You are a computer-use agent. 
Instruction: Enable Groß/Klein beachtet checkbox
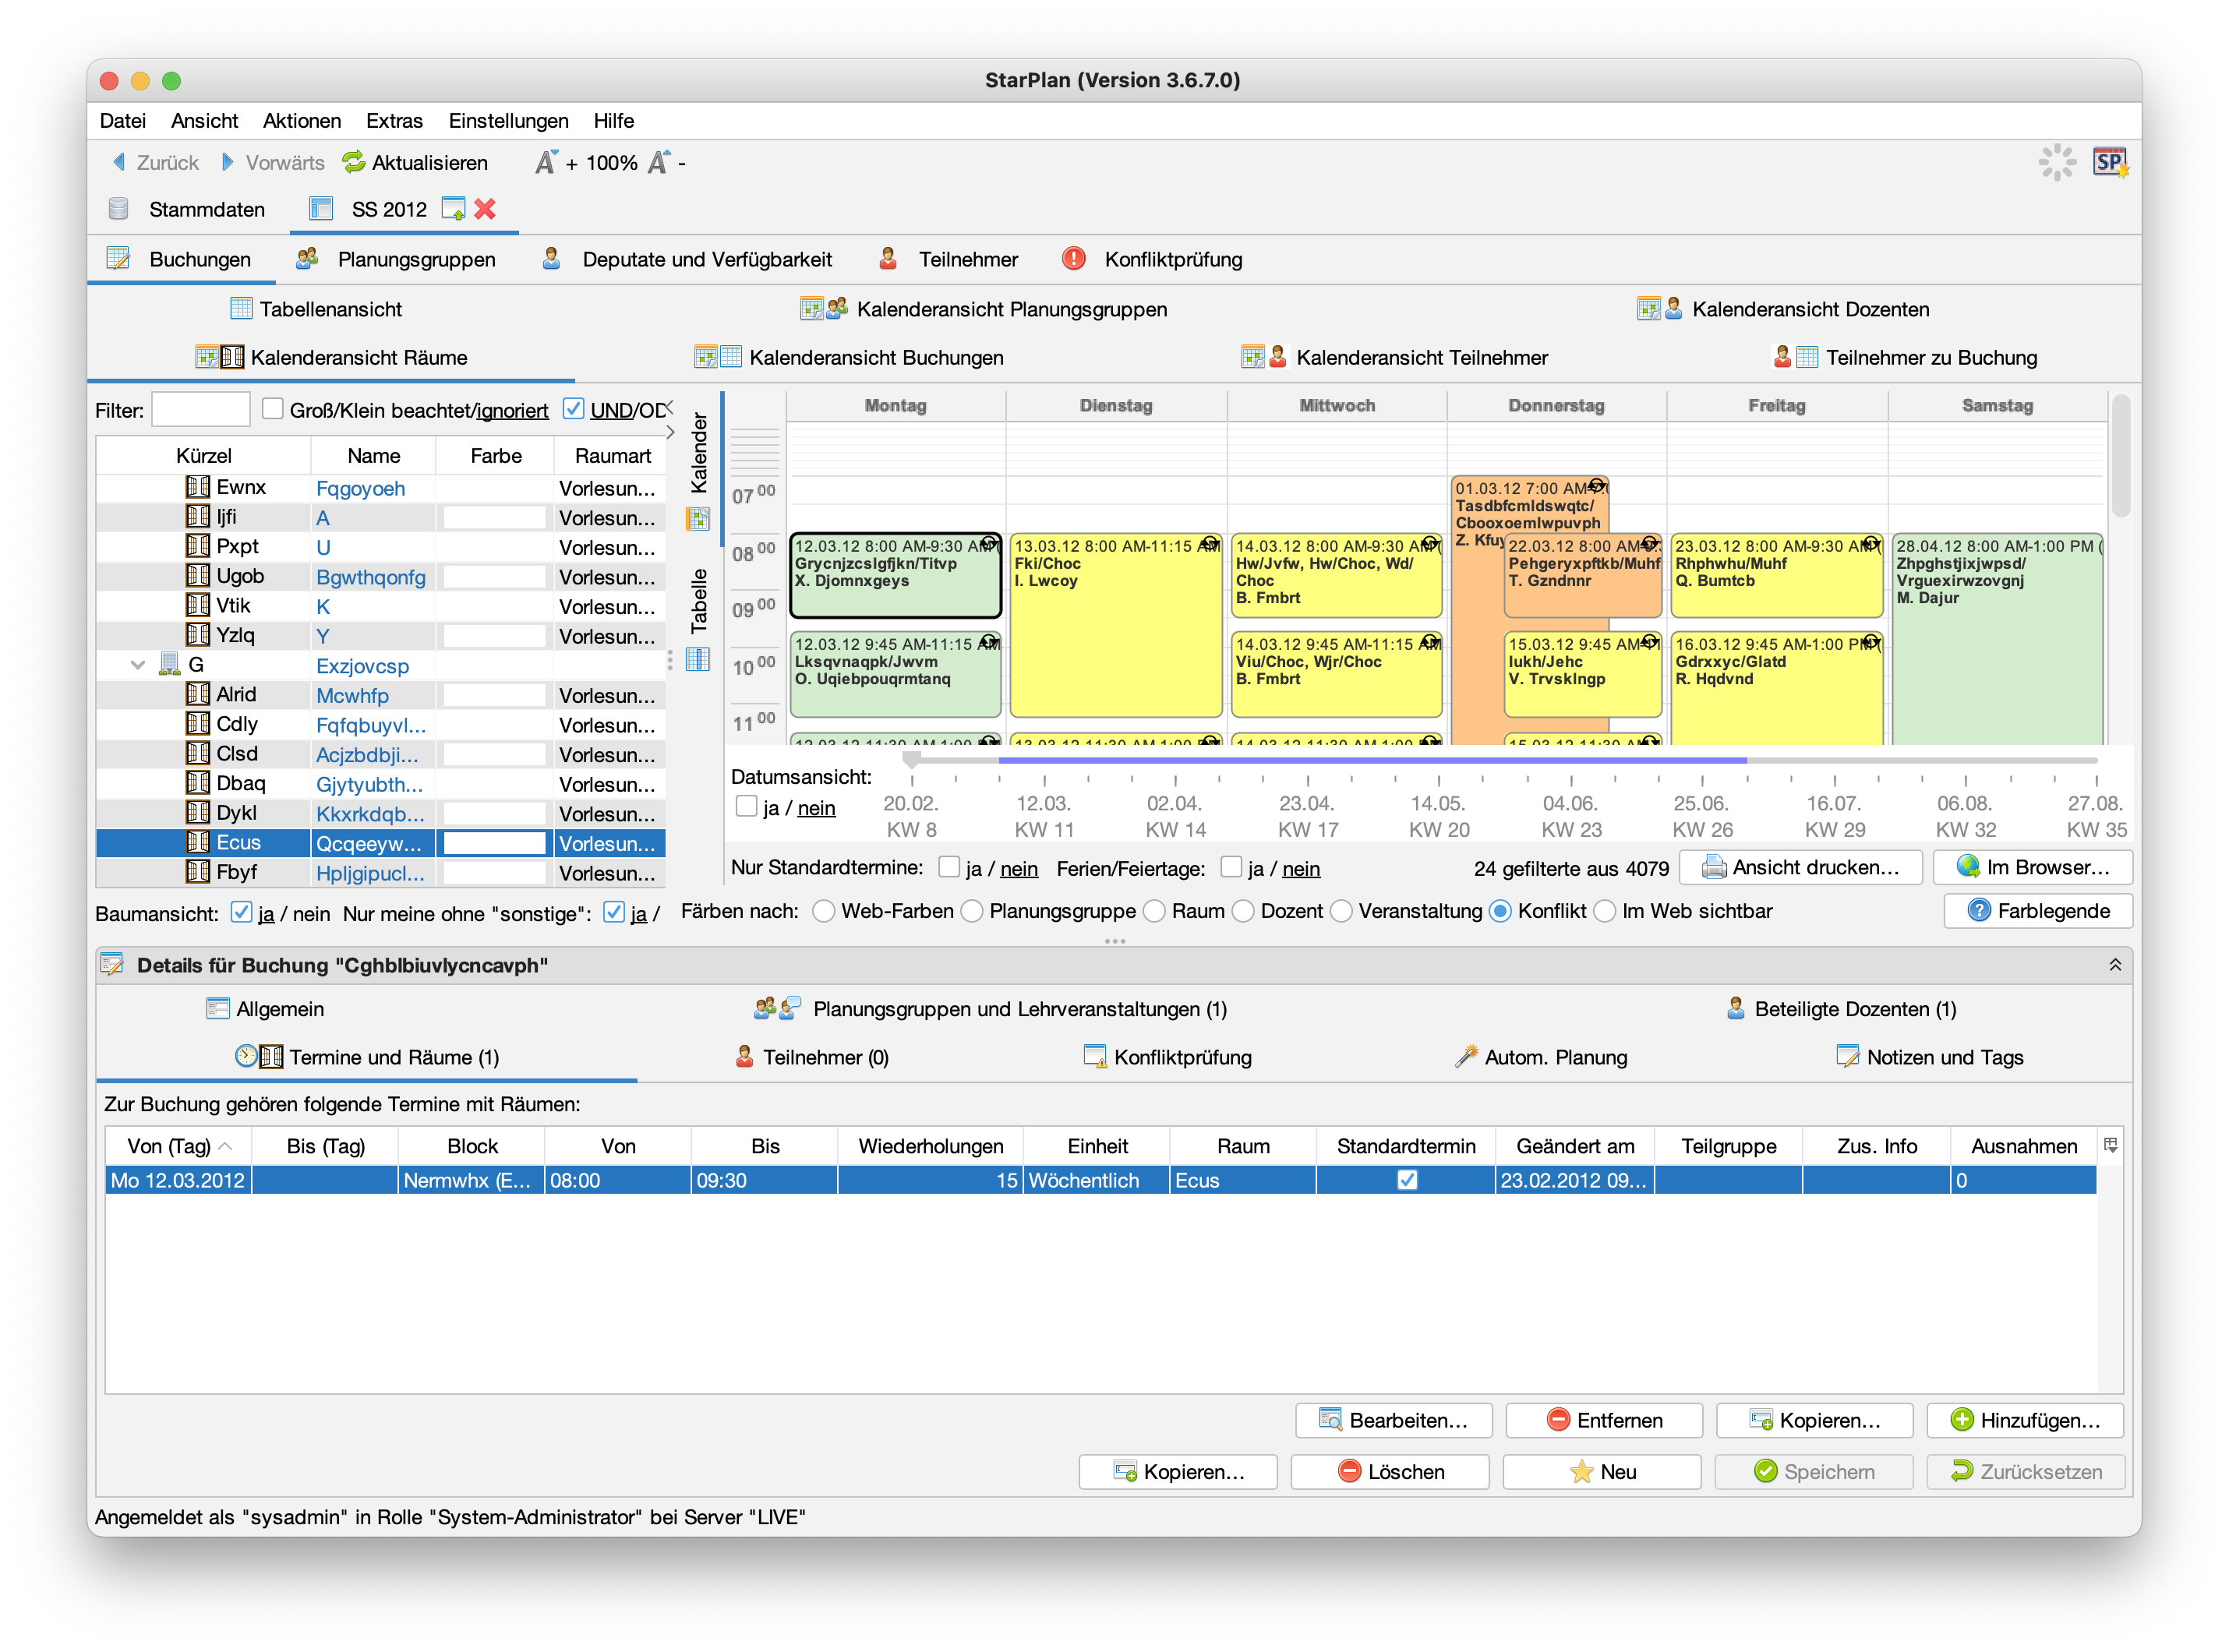coord(272,409)
